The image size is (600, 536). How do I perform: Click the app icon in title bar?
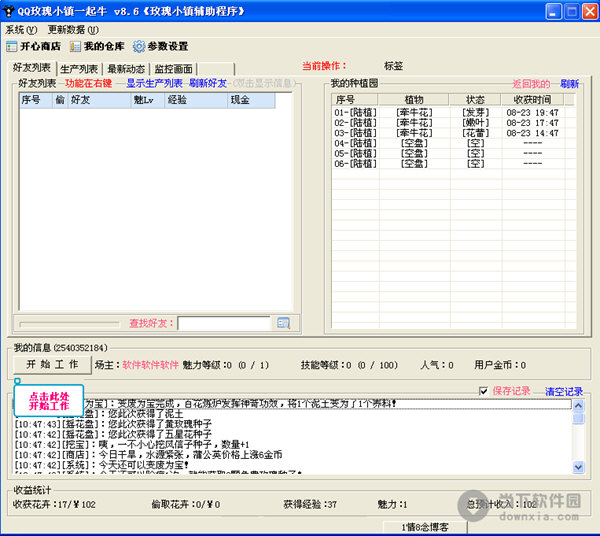click(x=8, y=11)
